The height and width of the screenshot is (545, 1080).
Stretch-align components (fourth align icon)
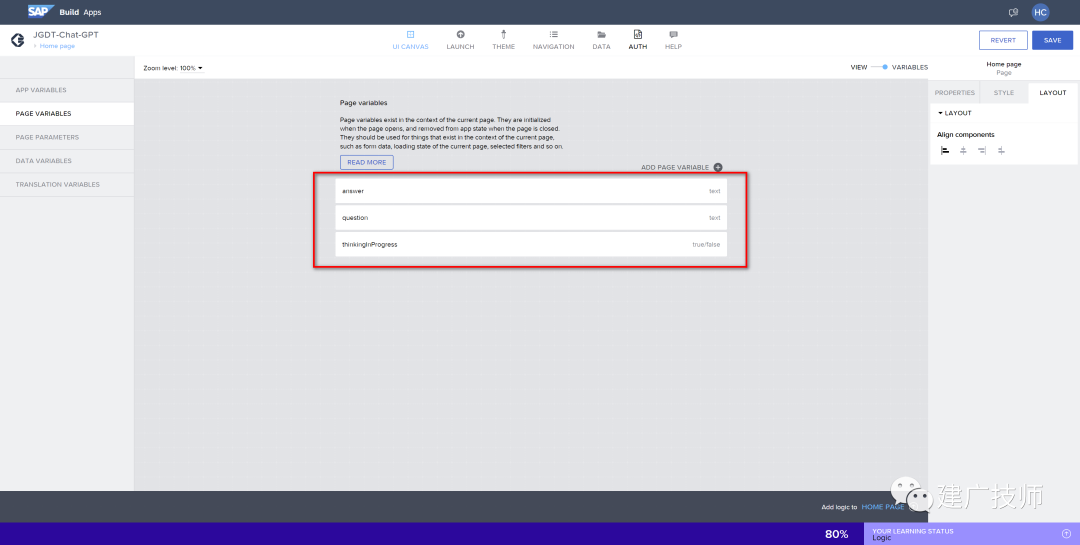[x=1001, y=150]
